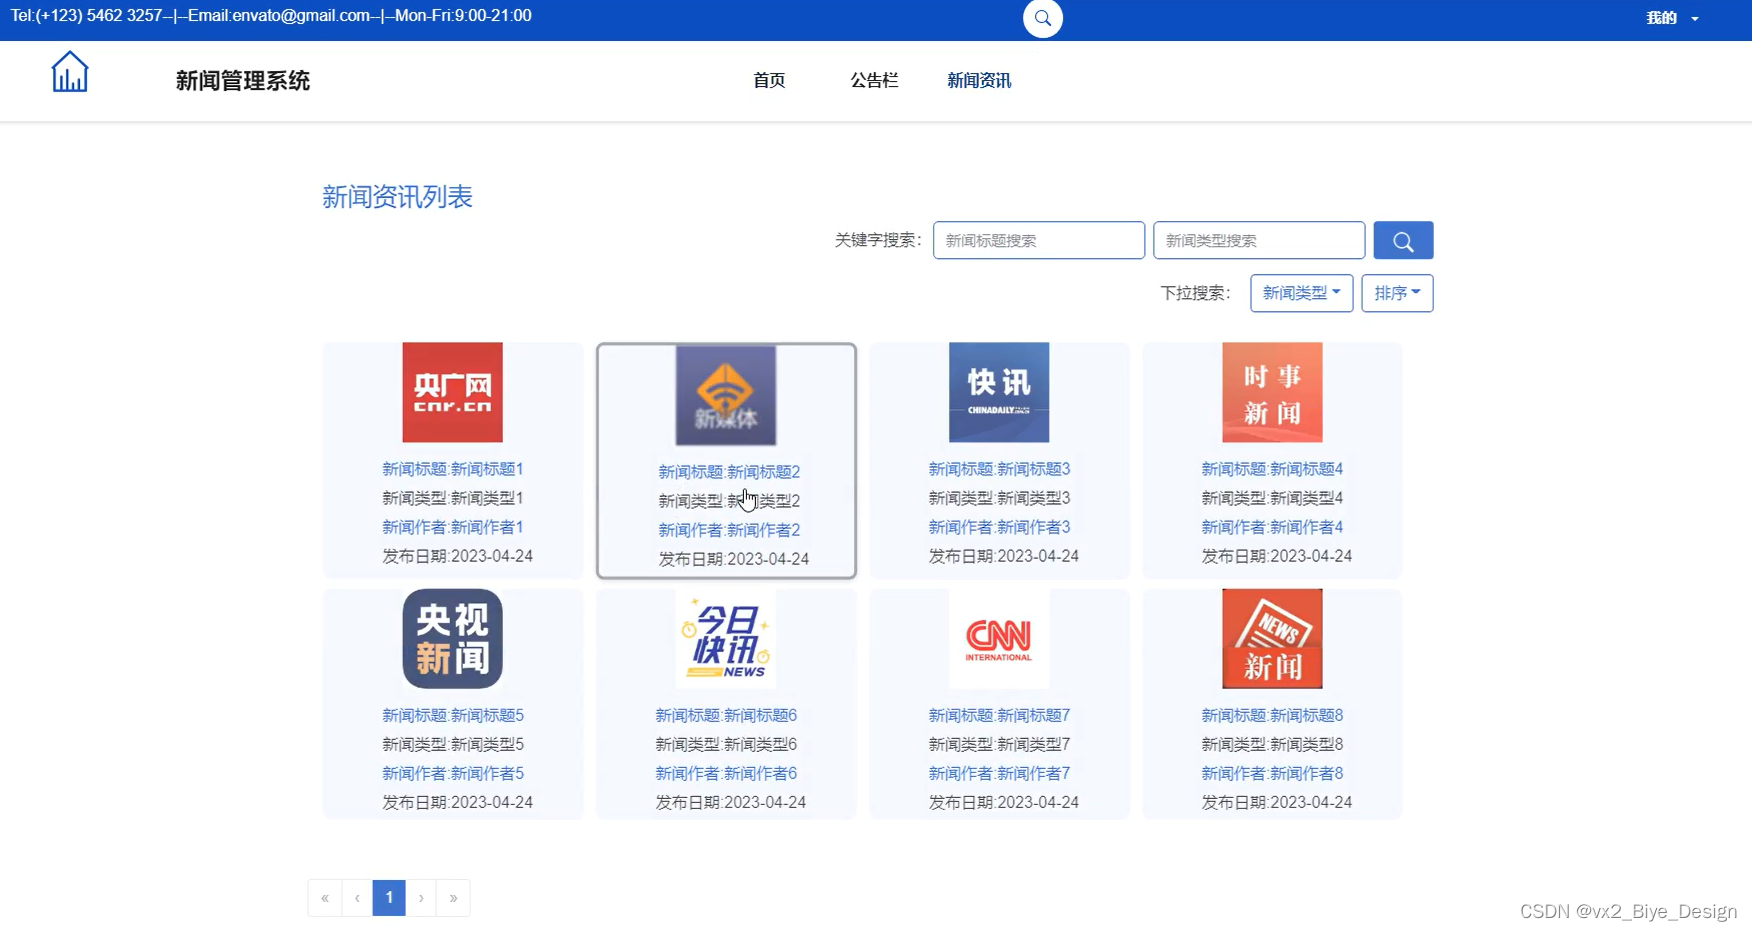Click author link 新闻作者:新闻作者6
This screenshot has height=931, width=1752.
click(x=726, y=773)
